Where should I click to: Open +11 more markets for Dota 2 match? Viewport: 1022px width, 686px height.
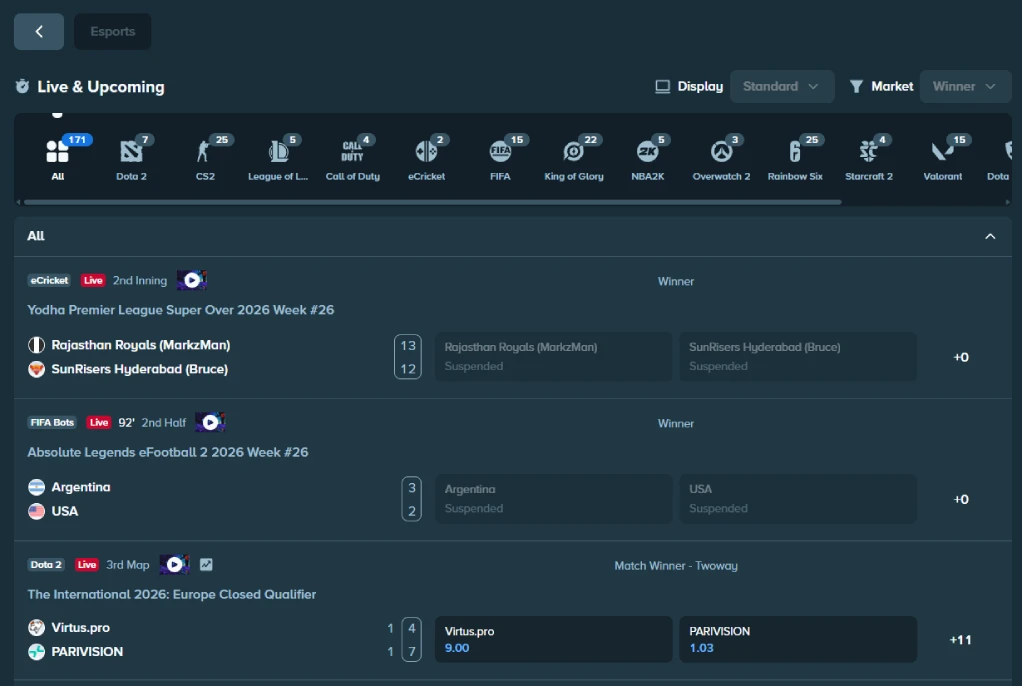[x=961, y=640]
